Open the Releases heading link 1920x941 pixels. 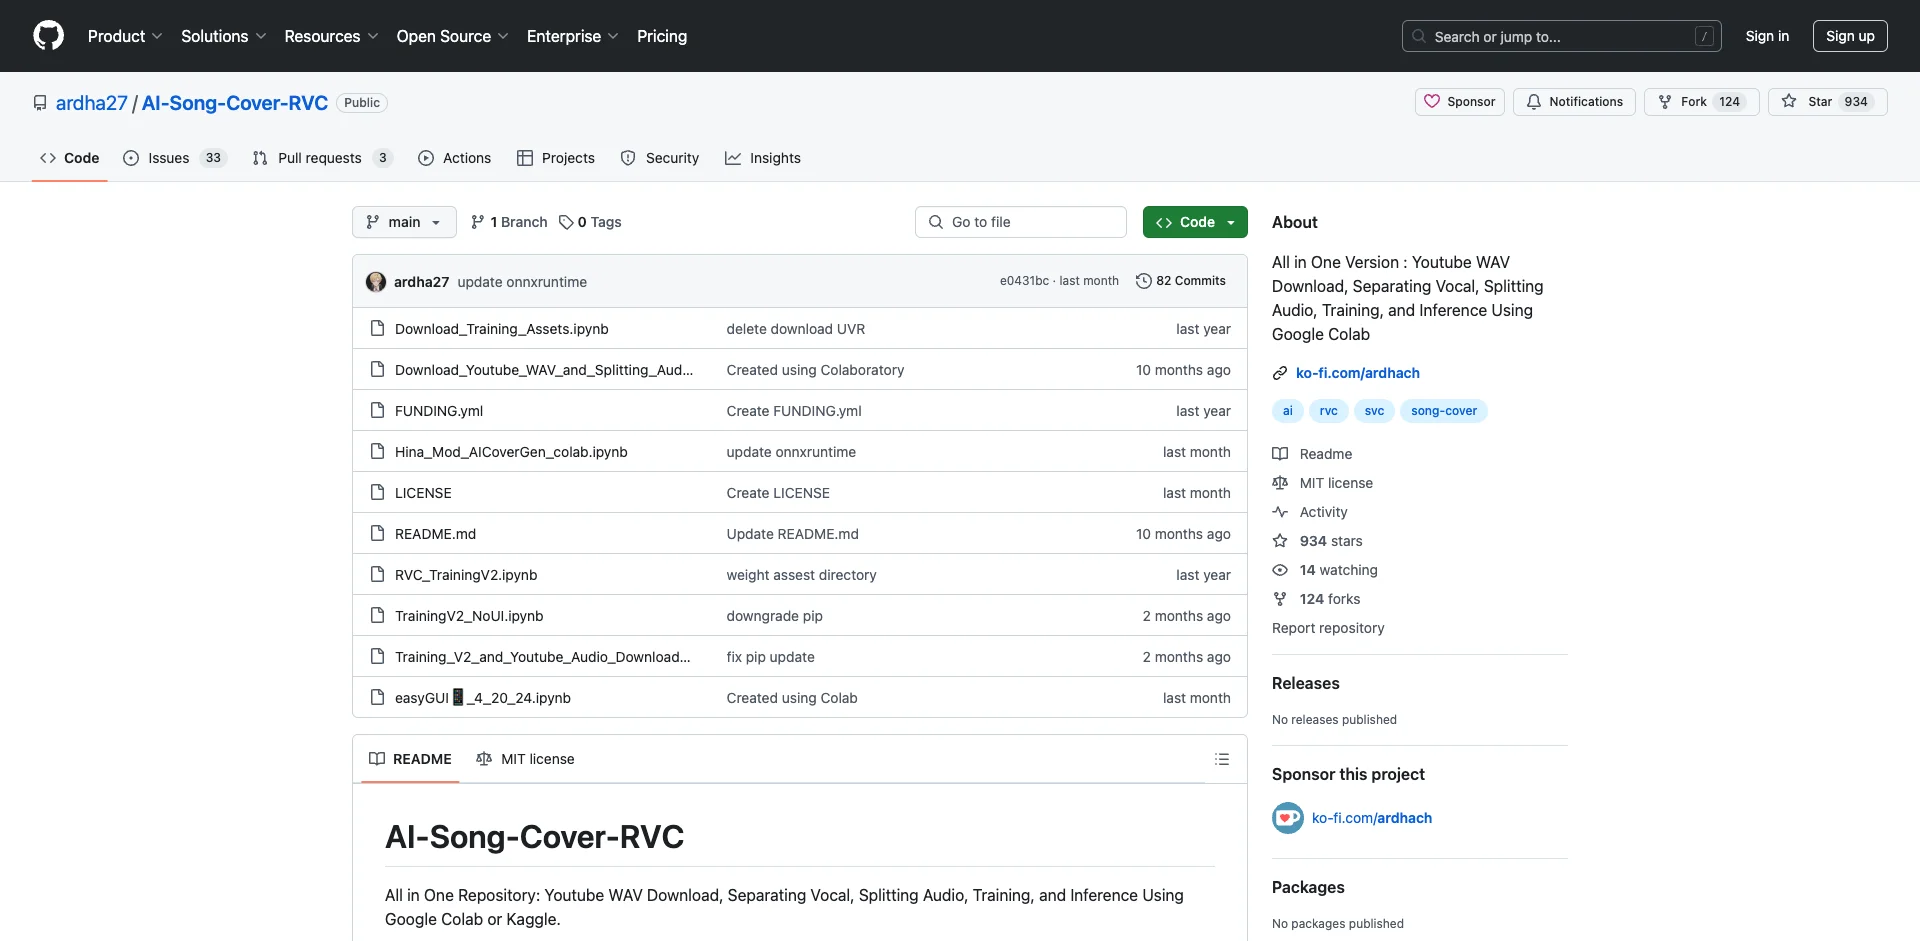(x=1305, y=683)
